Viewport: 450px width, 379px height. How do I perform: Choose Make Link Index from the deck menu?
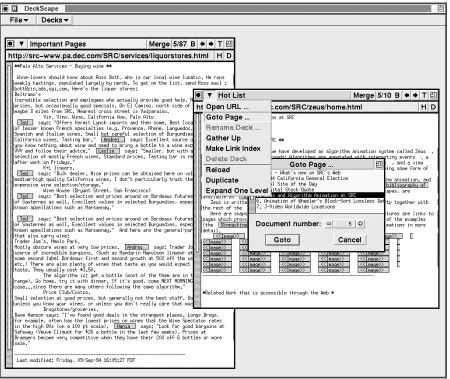point(237,148)
